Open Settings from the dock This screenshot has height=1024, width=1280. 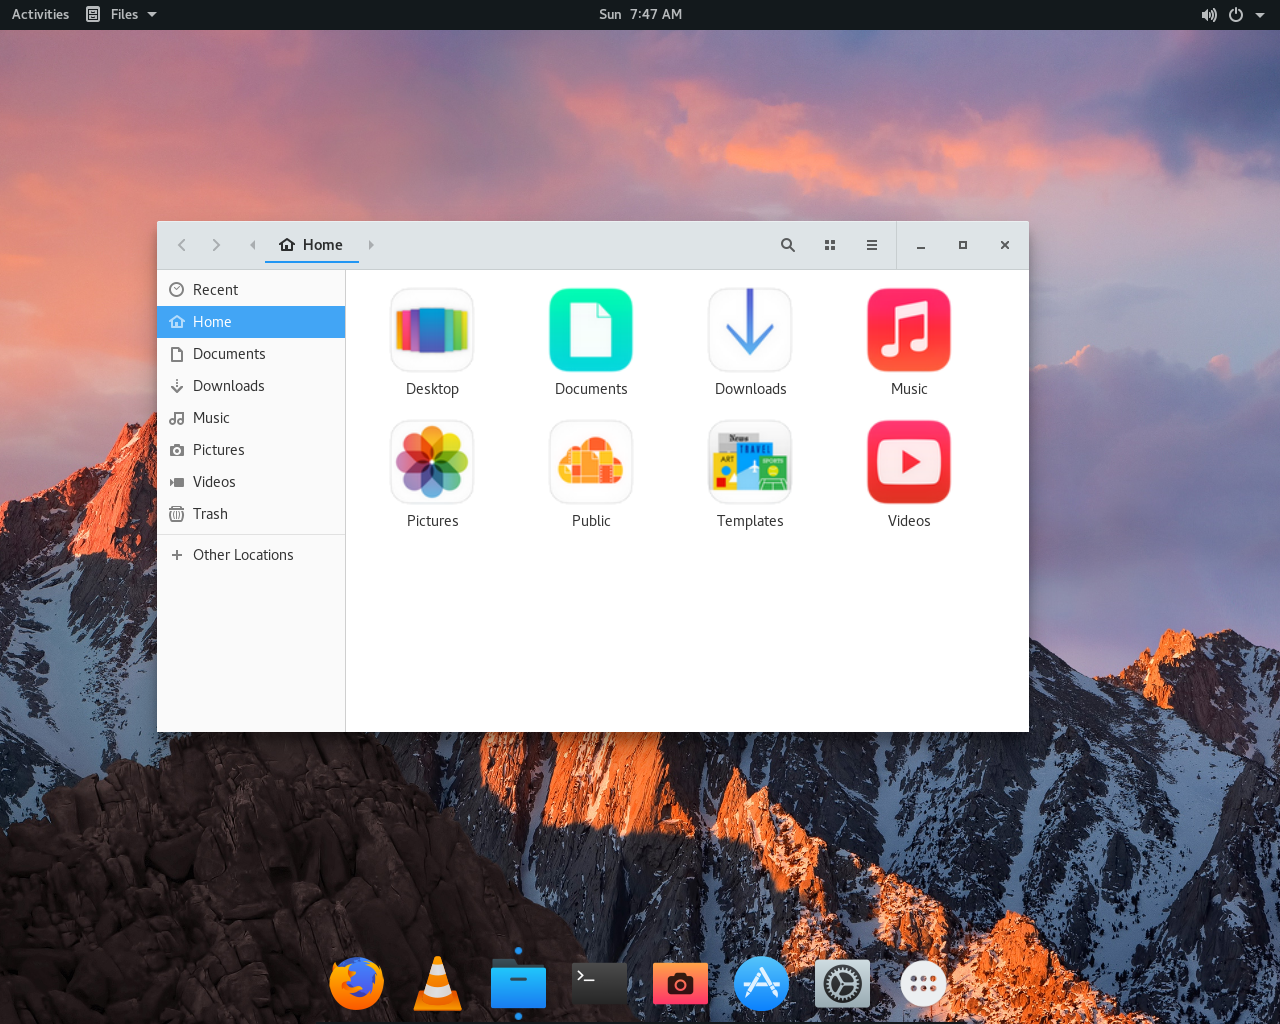(842, 983)
